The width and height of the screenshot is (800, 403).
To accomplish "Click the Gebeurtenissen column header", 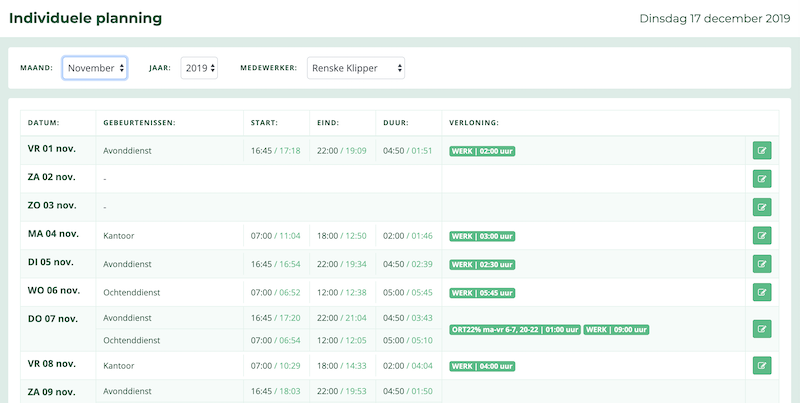I will [139, 123].
